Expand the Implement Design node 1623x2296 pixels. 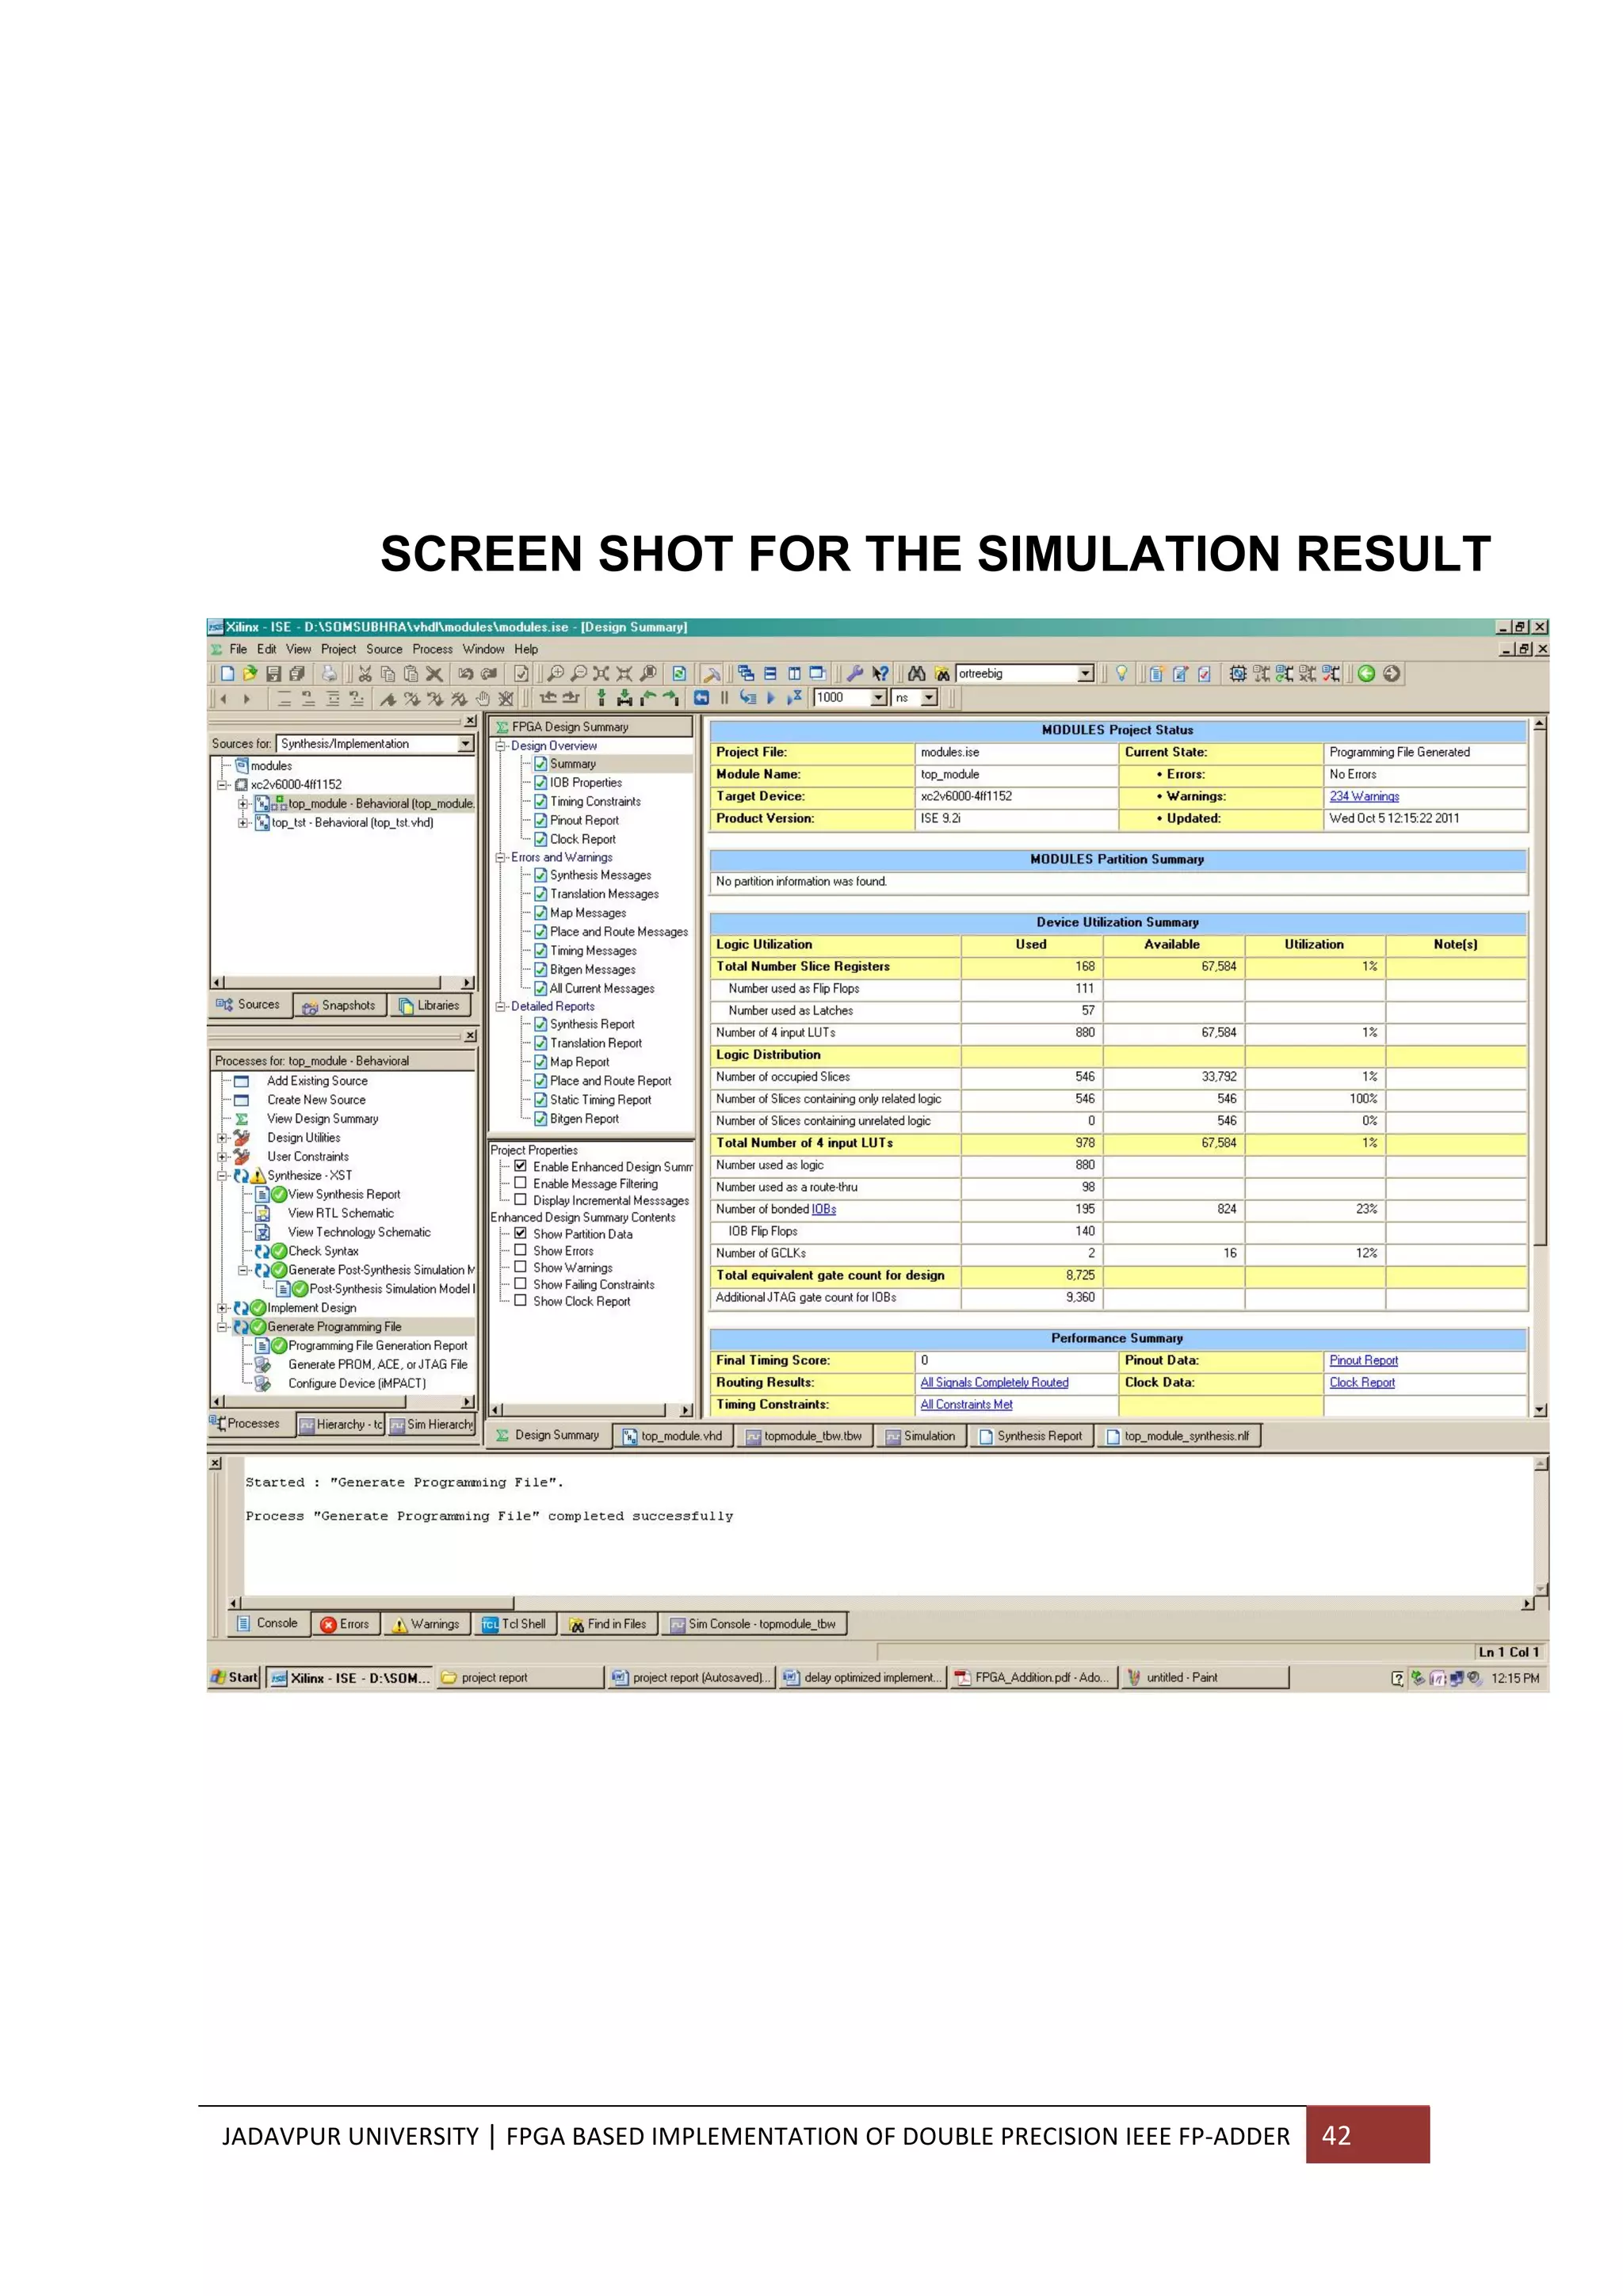[x=223, y=1308]
